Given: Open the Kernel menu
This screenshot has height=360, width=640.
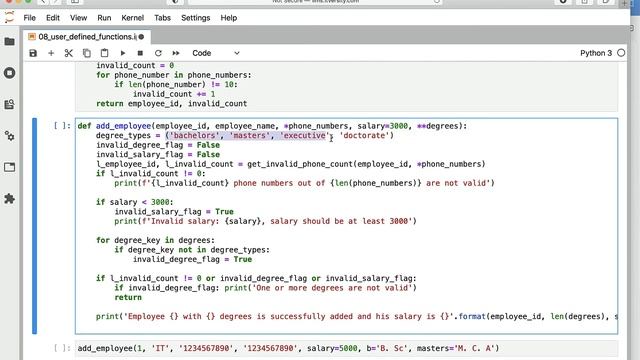Looking at the screenshot, I should tap(133, 18).
